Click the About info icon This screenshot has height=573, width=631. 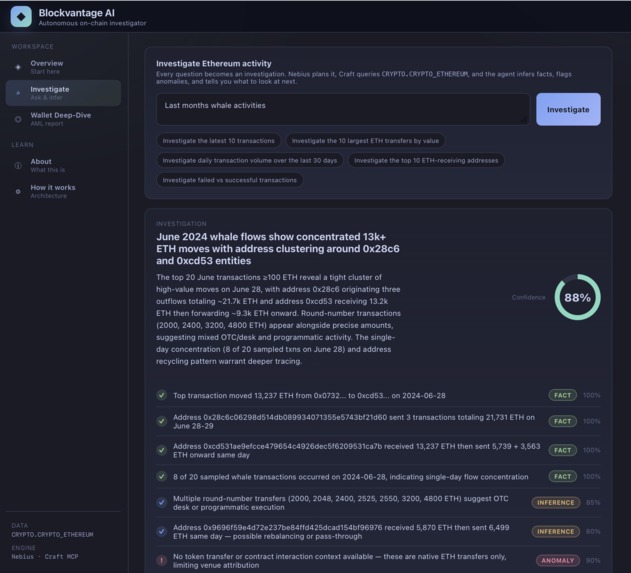(18, 165)
